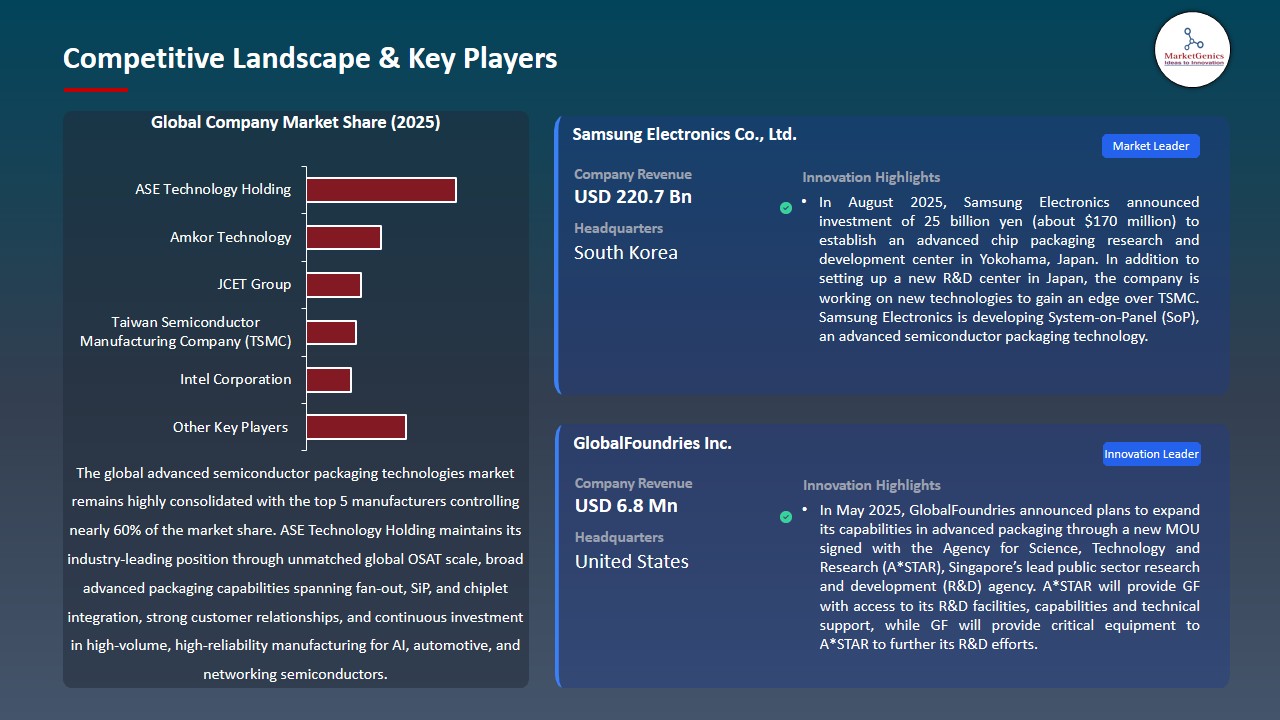Screen dimensions: 1280x720
Task: Click the green checkmark beside GlobalFoundries' highlights
Action: 786,518
